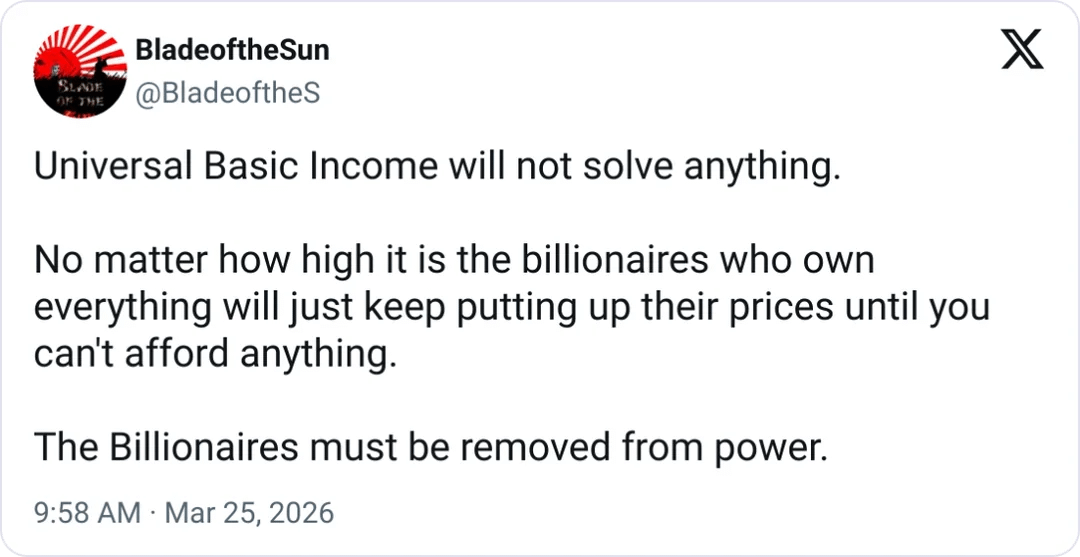1080x557 pixels.
Task: Click the words 'Universal Basic Income'
Action: coord(235,166)
